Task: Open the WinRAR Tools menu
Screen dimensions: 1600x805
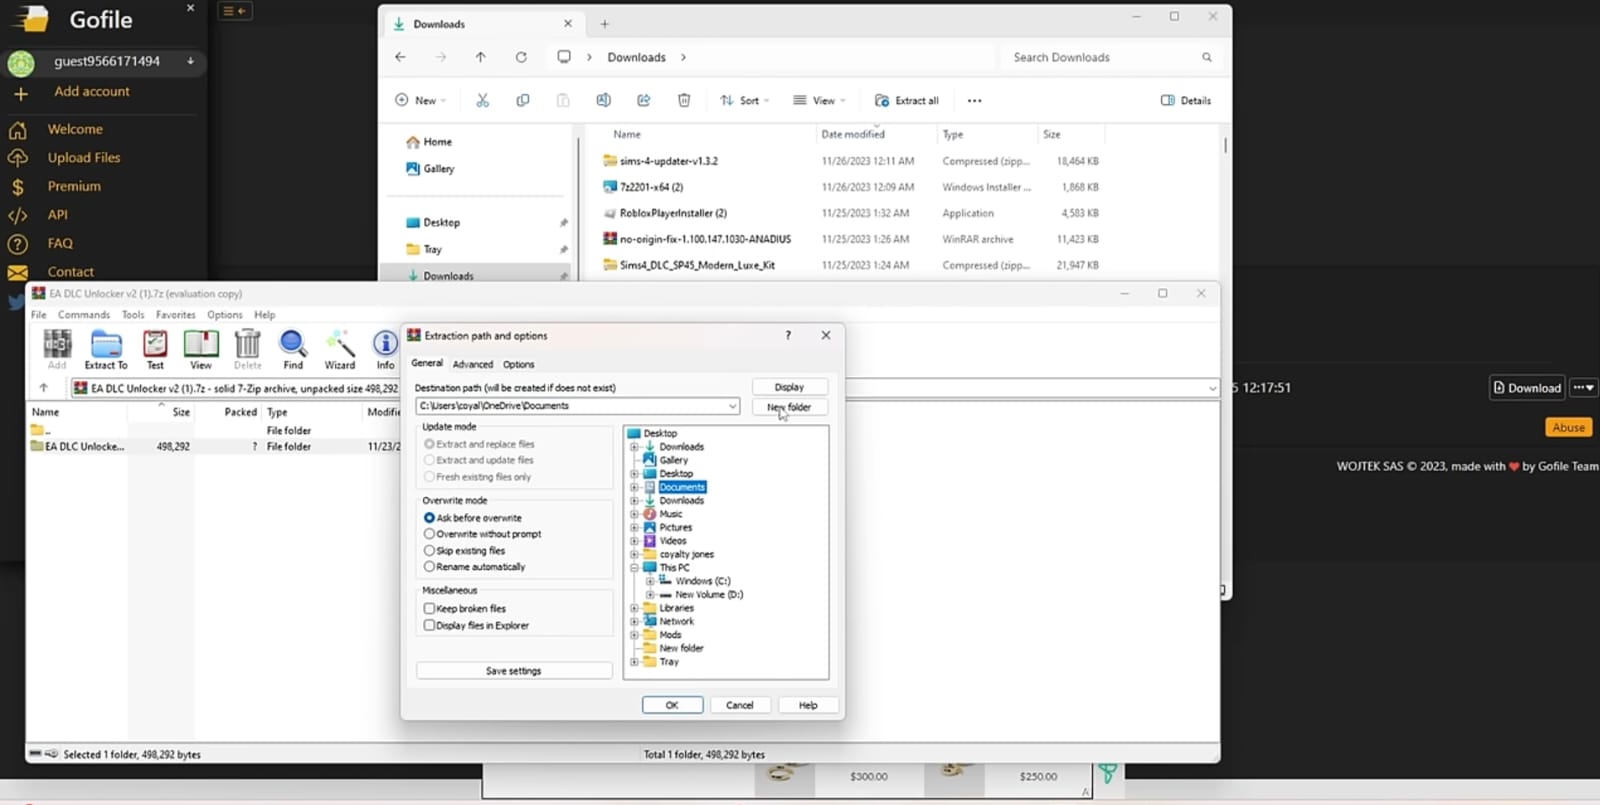Action: pos(133,314)
